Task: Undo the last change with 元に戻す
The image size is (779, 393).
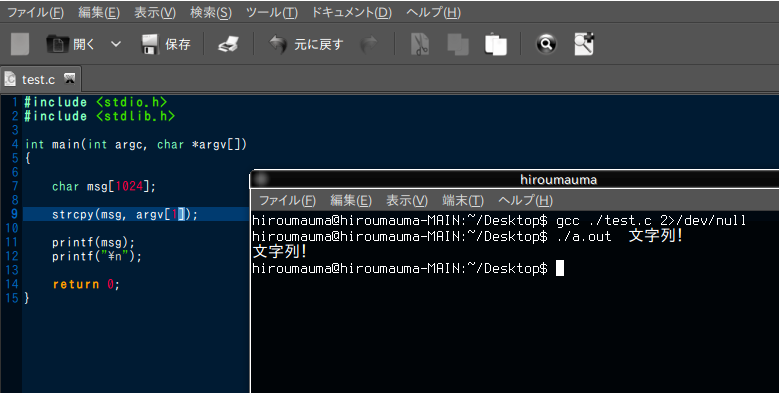Action: pyautogui.click(x=306, y=44)
